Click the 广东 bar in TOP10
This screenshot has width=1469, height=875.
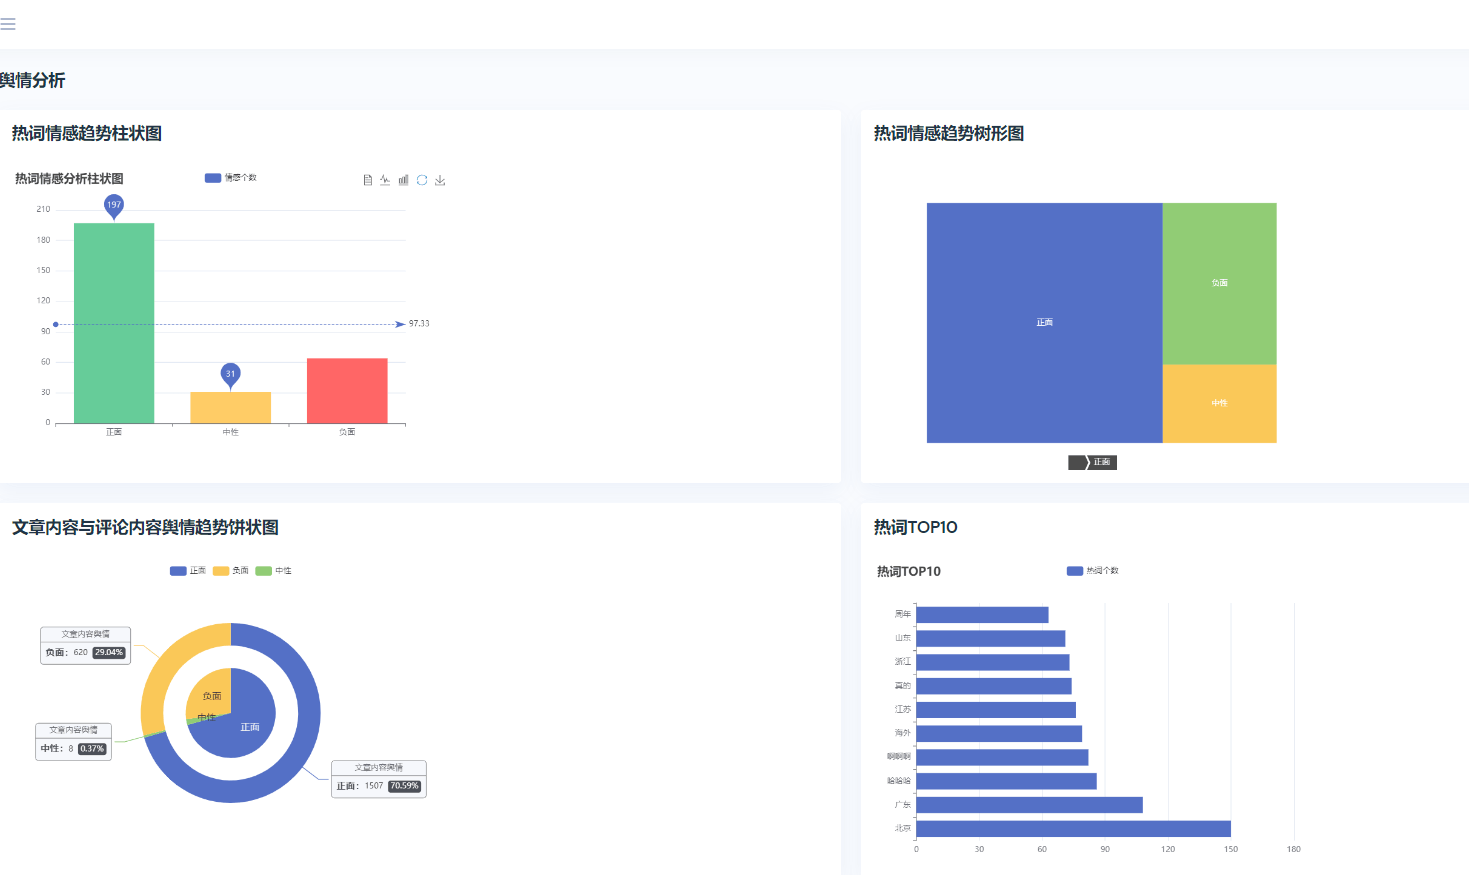(x=1029, y=805)
